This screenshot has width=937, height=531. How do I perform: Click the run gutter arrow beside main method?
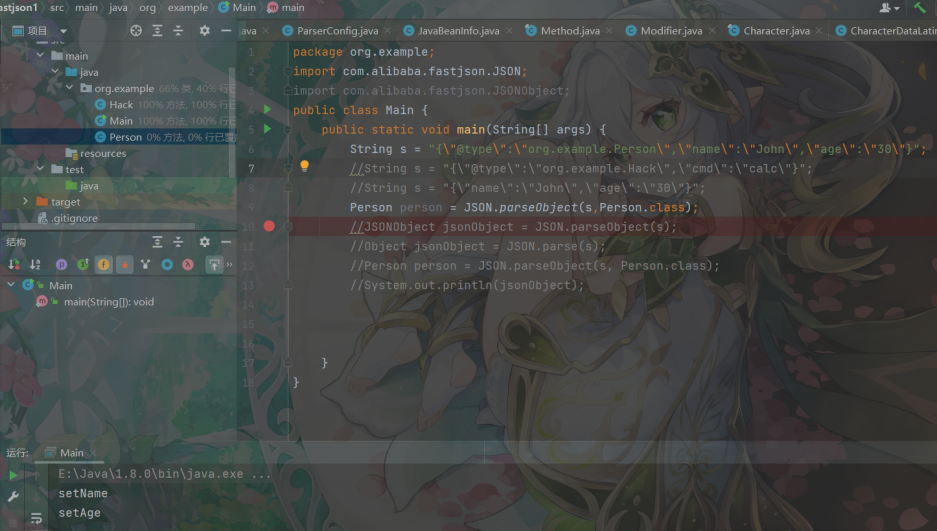click(x=268, y=128)
